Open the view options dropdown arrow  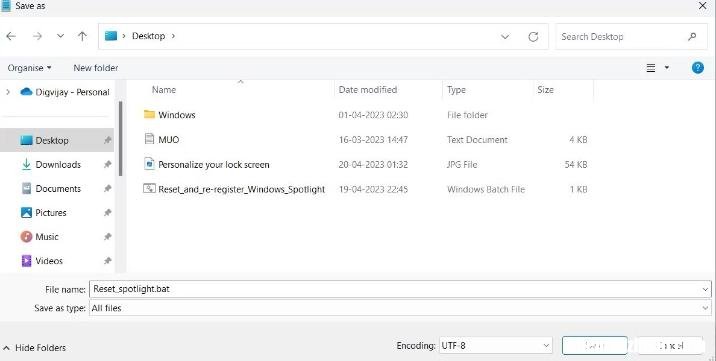coord(667,68)
